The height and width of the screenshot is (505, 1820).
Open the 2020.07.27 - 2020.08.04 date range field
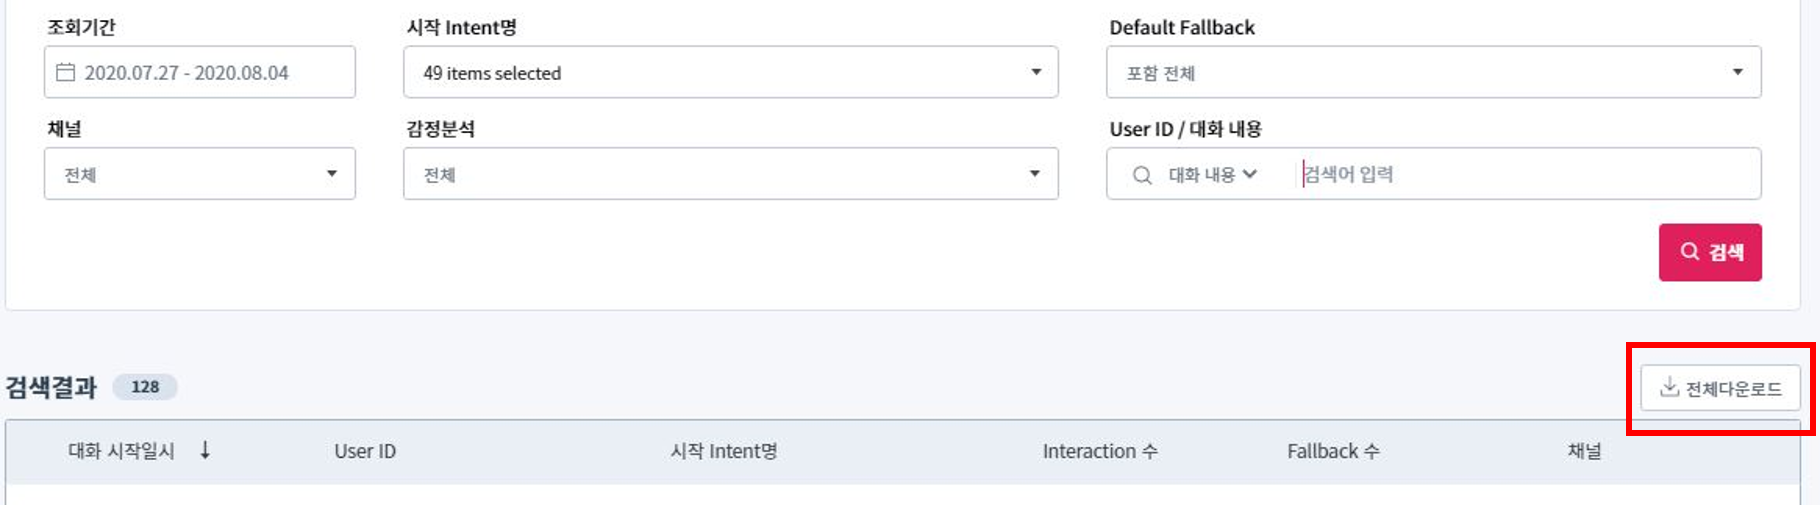click(199, 72)
